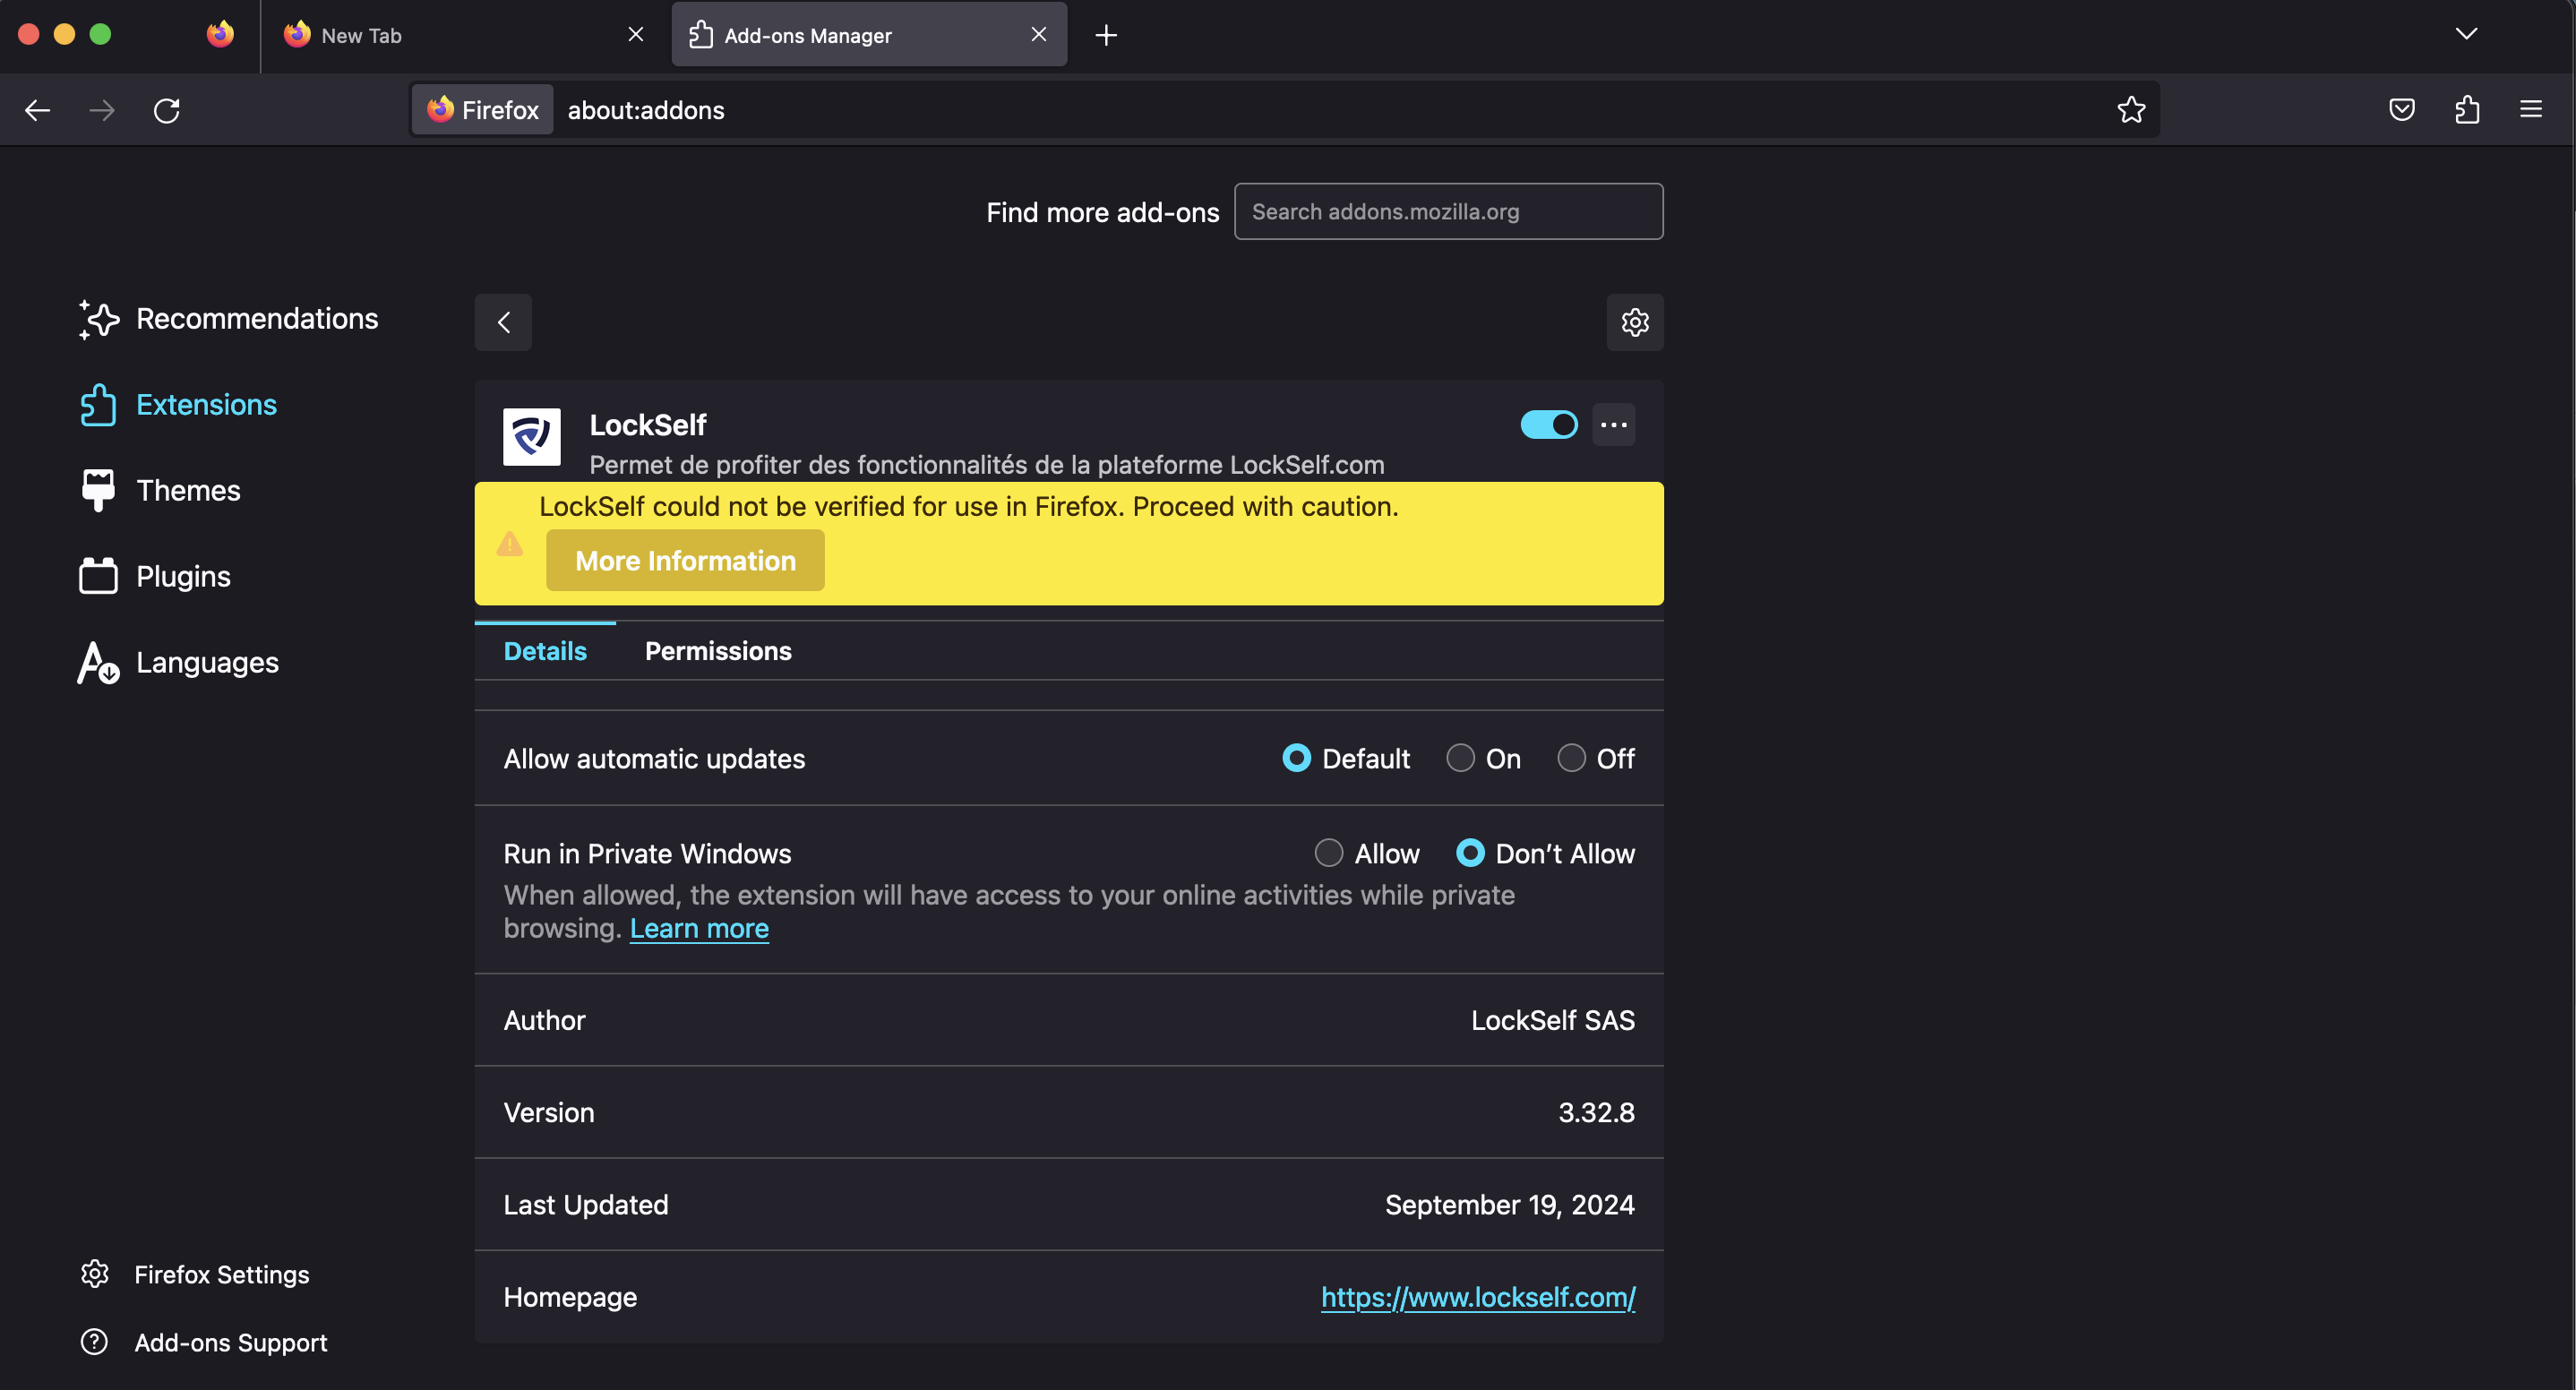Open the lockself.com homepage link
2576x1390 pixels.
[1478, 1298]
